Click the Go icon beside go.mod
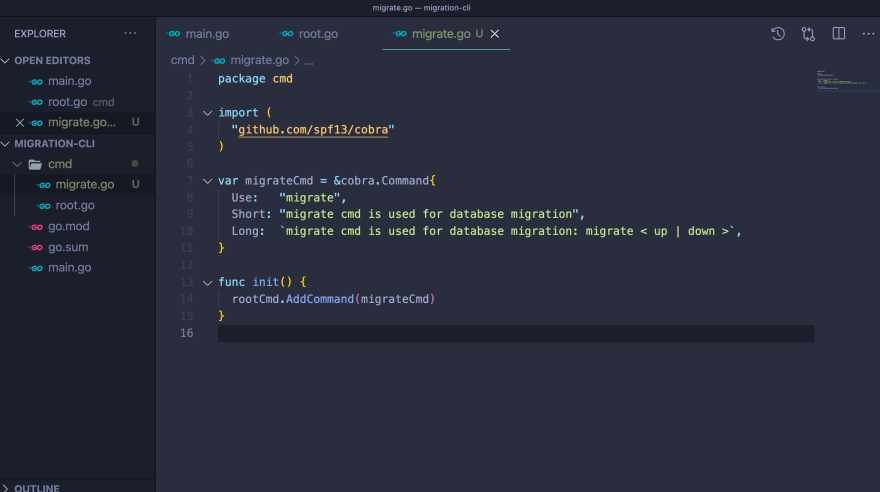Viewport: 880px width, 492px height. 36,227
